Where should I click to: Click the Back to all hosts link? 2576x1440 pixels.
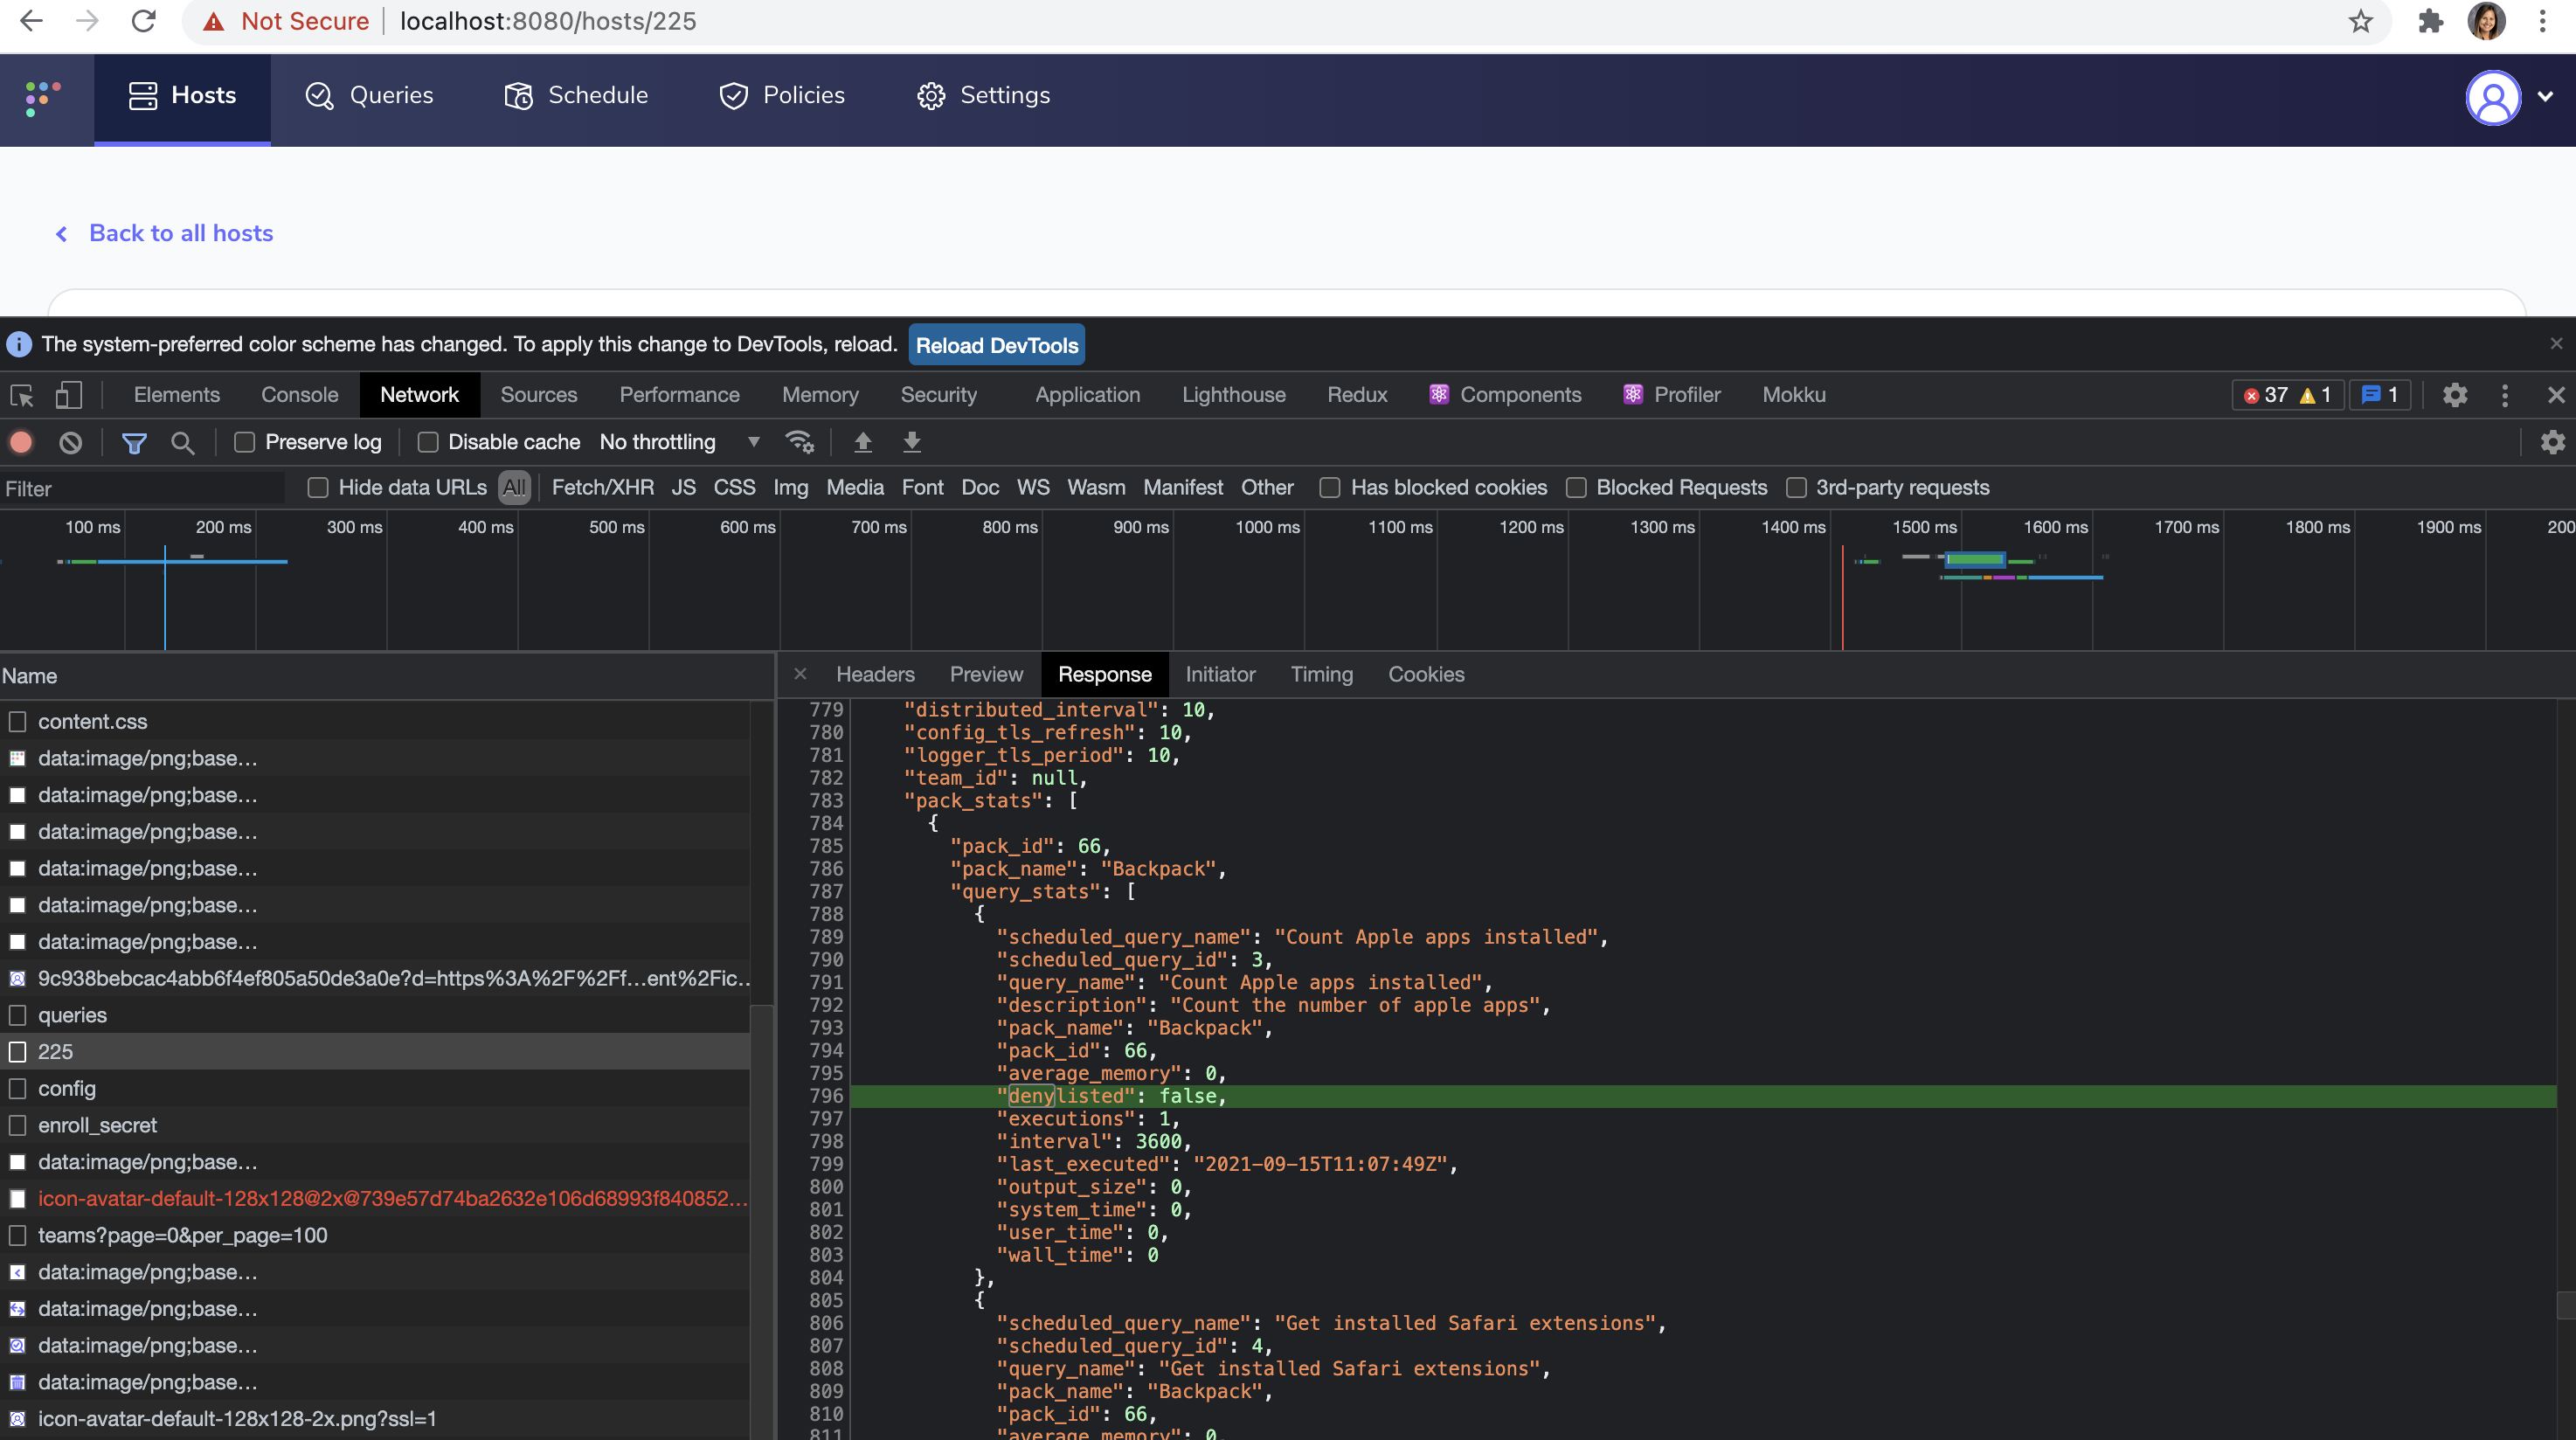pos(180,233)
